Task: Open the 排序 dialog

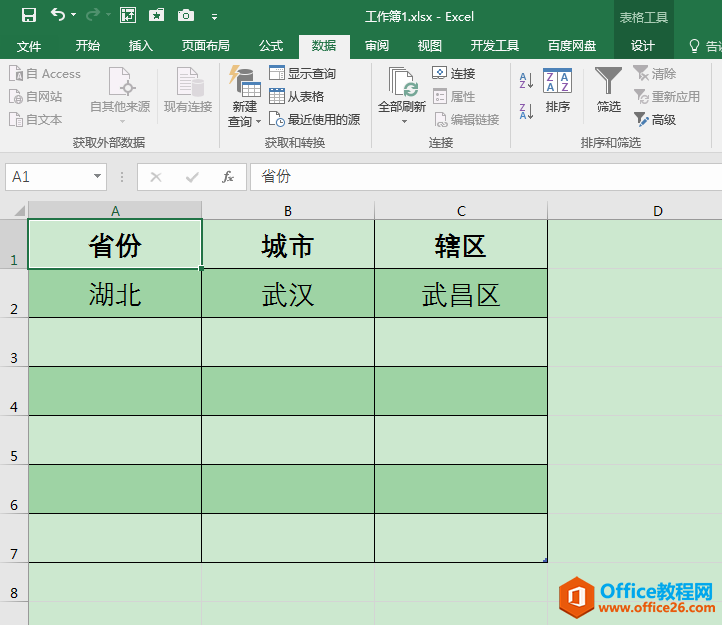Action: [x=558, y=90]
